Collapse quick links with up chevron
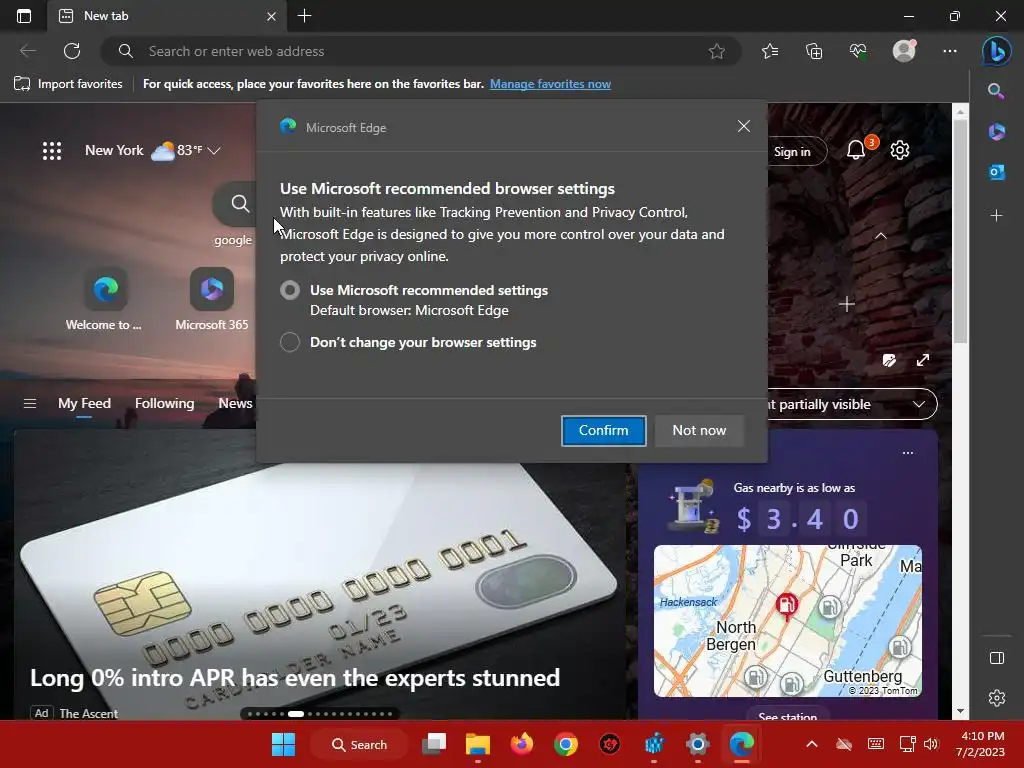Image resolution: width=1024 pixels, height=768 pixels. pos(880,236)
